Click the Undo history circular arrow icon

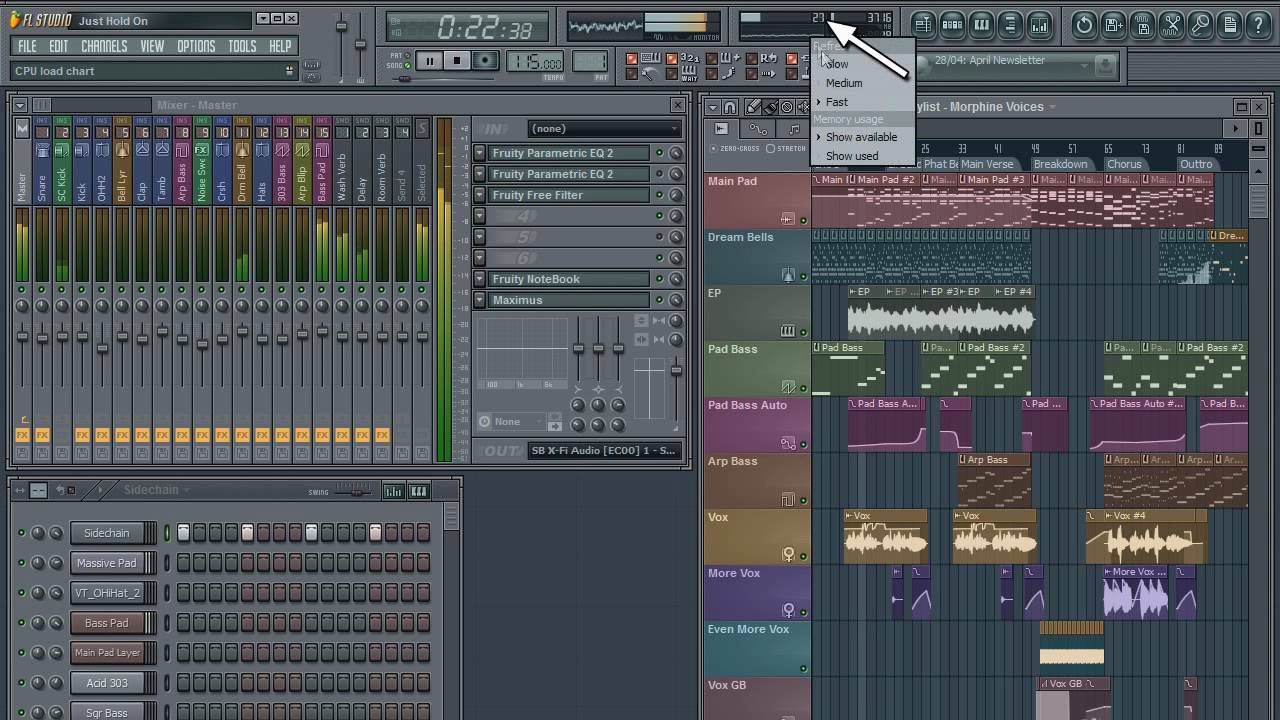(x=1084, y=24)
